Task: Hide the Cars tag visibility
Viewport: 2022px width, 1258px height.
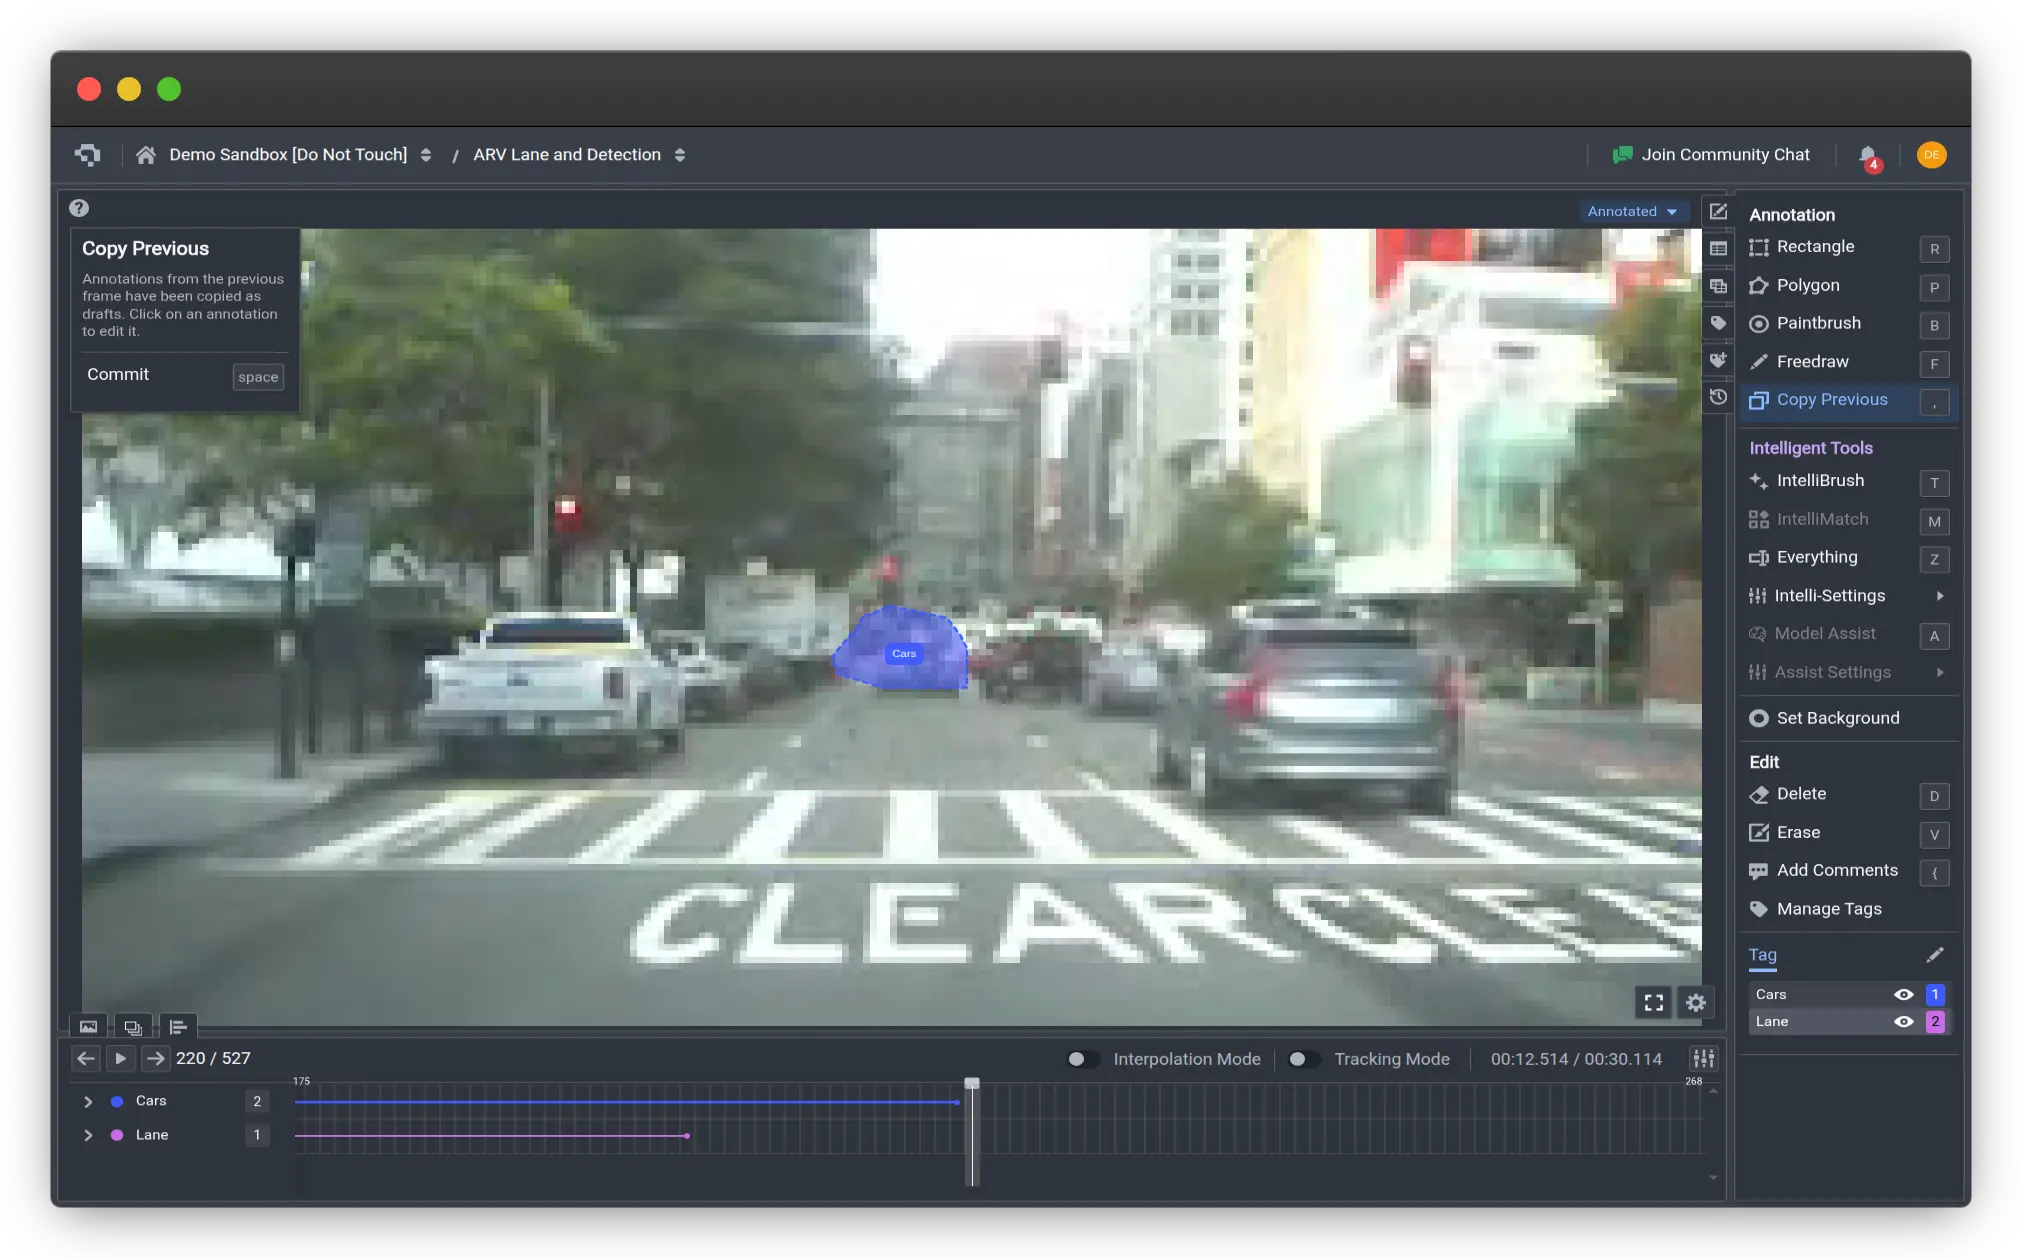Action: tap(1903, 995)
